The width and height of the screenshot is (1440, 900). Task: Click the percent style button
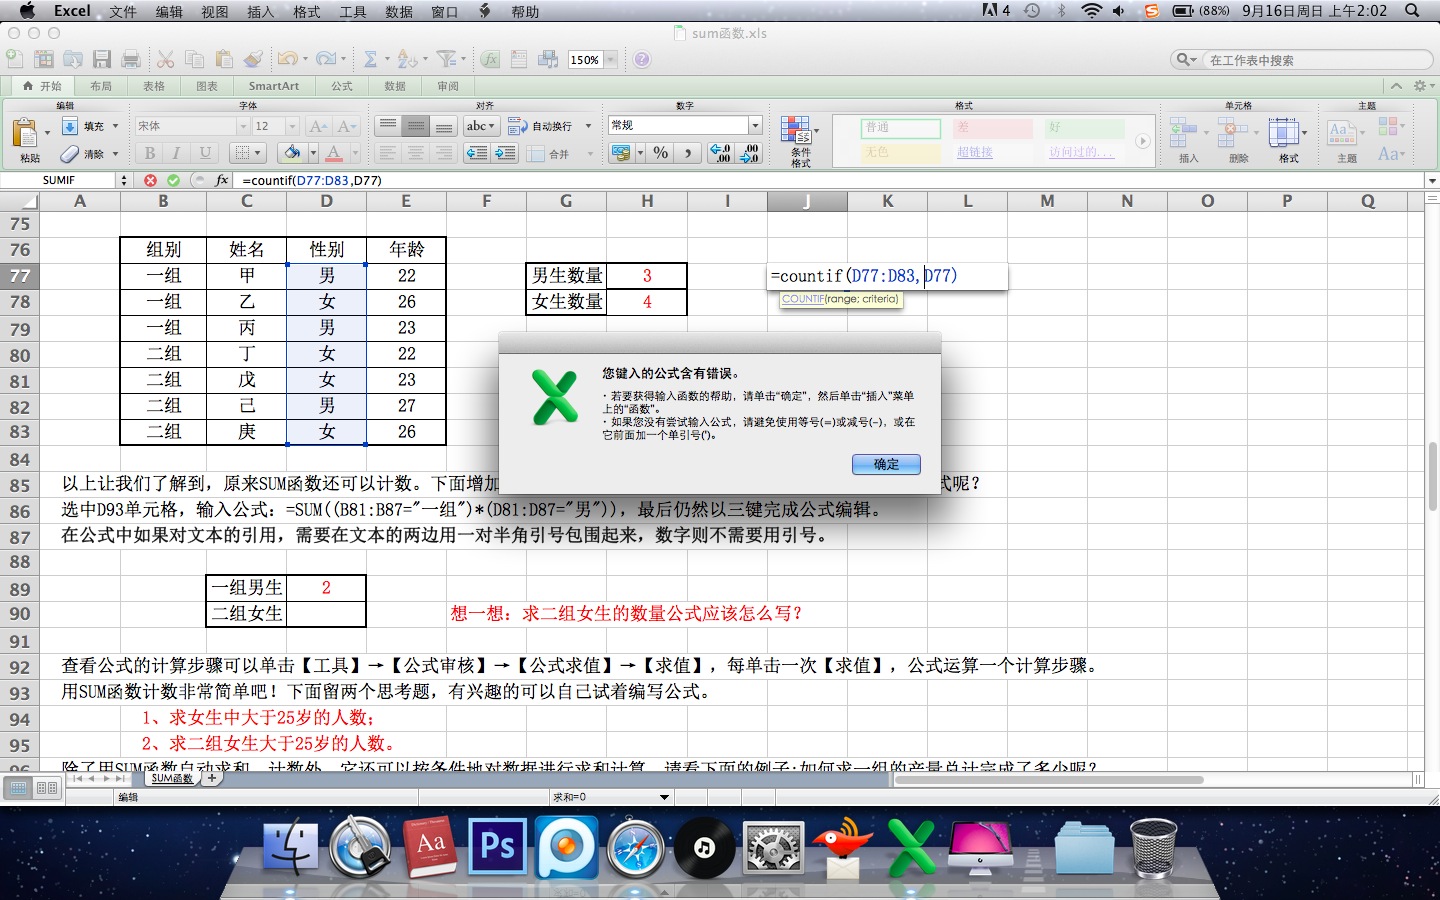660,153
